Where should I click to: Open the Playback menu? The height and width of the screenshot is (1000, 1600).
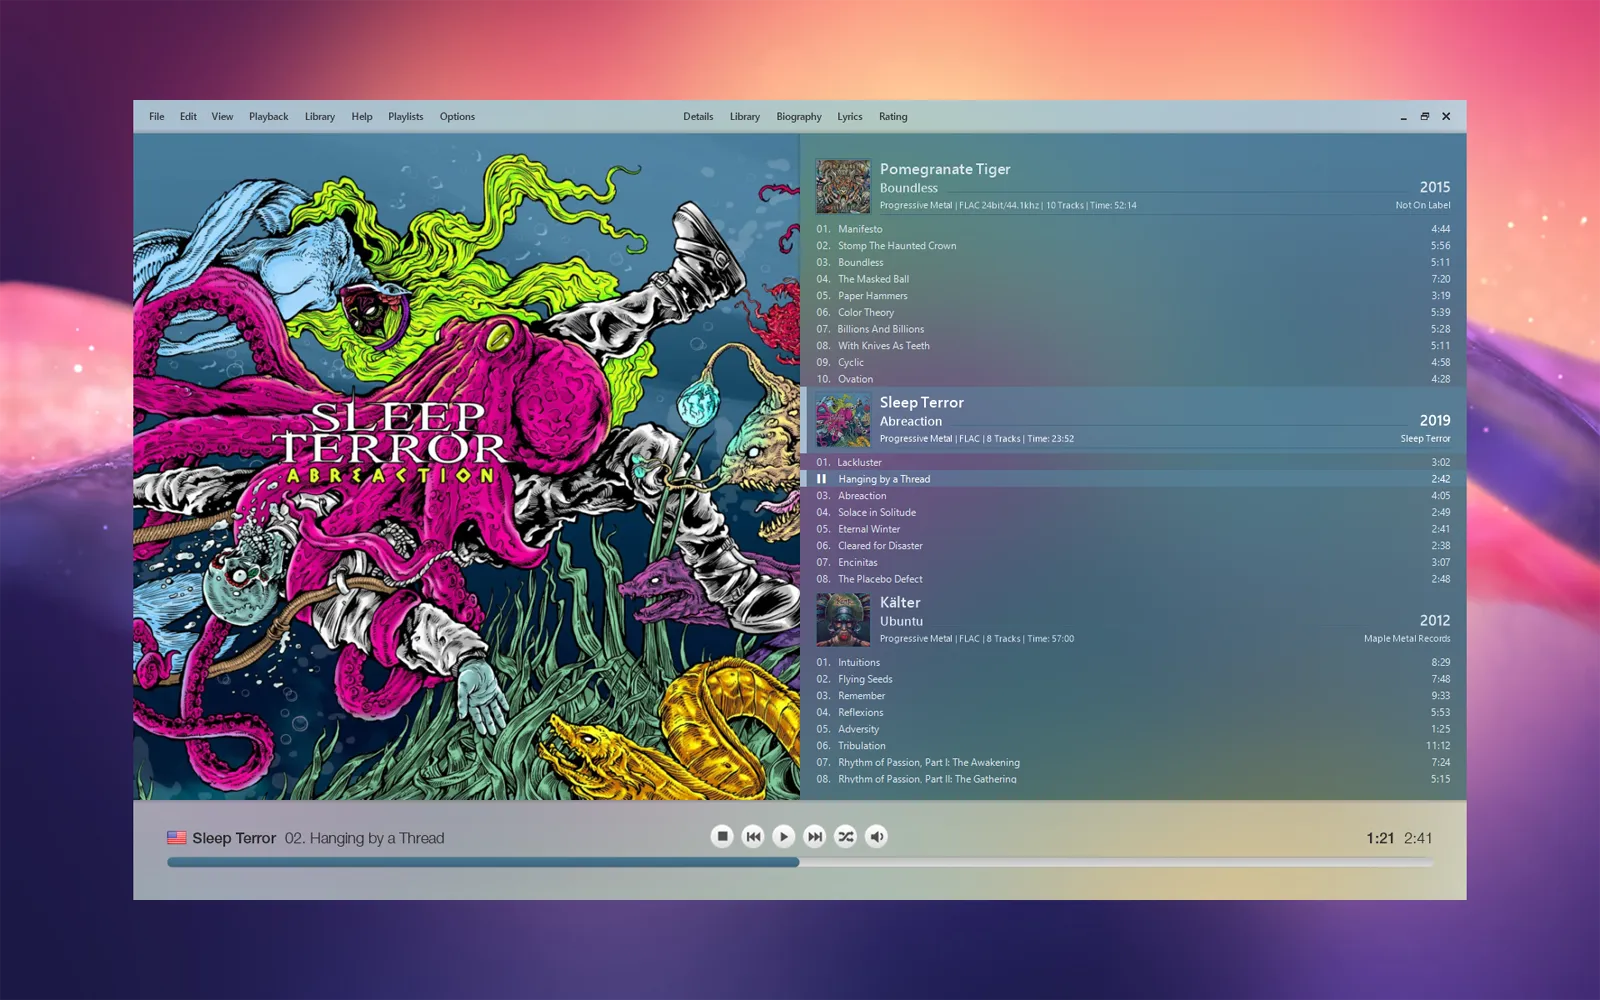[x=268, y=117]
